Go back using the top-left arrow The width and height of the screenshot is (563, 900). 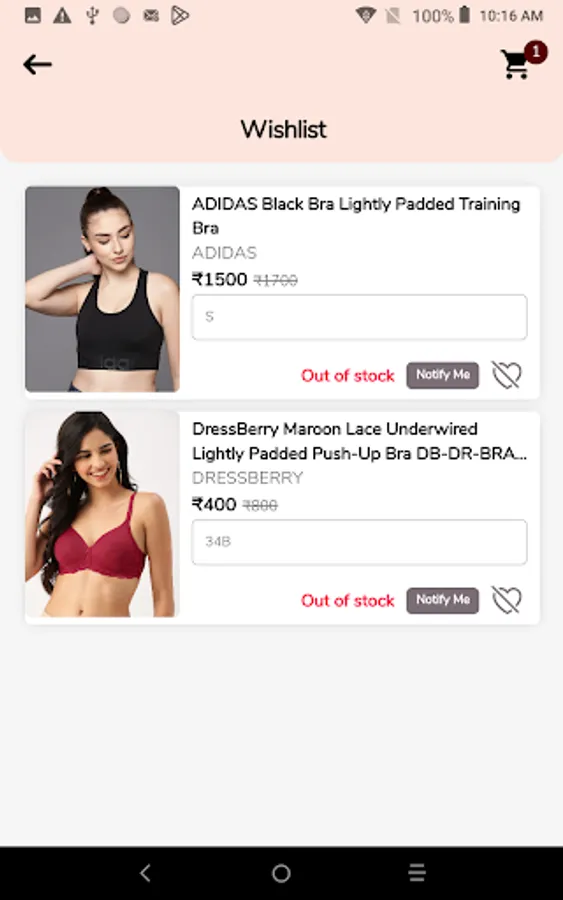[x=37, y=64]
